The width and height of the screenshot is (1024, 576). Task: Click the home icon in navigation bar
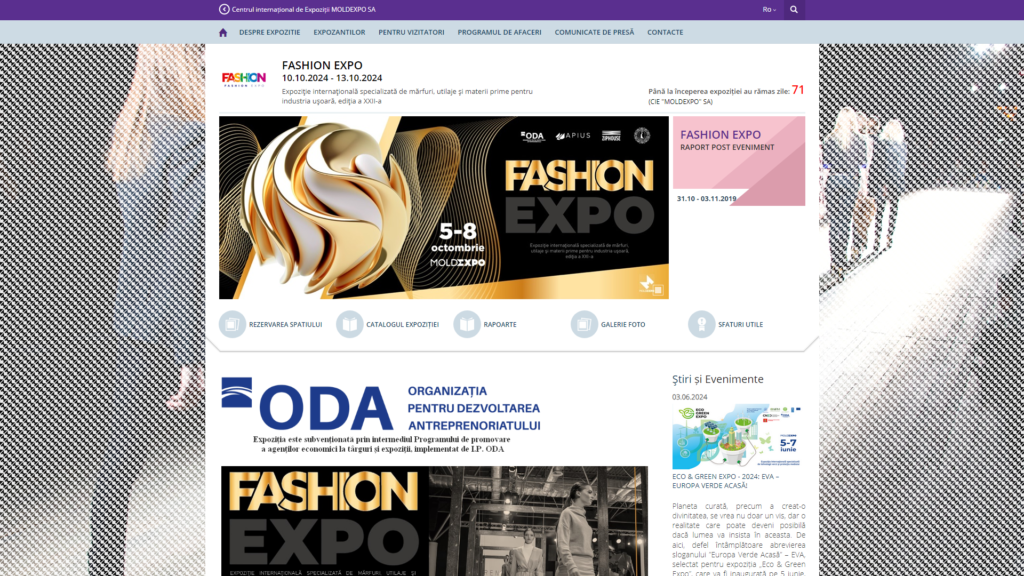[x=223, y=32]
